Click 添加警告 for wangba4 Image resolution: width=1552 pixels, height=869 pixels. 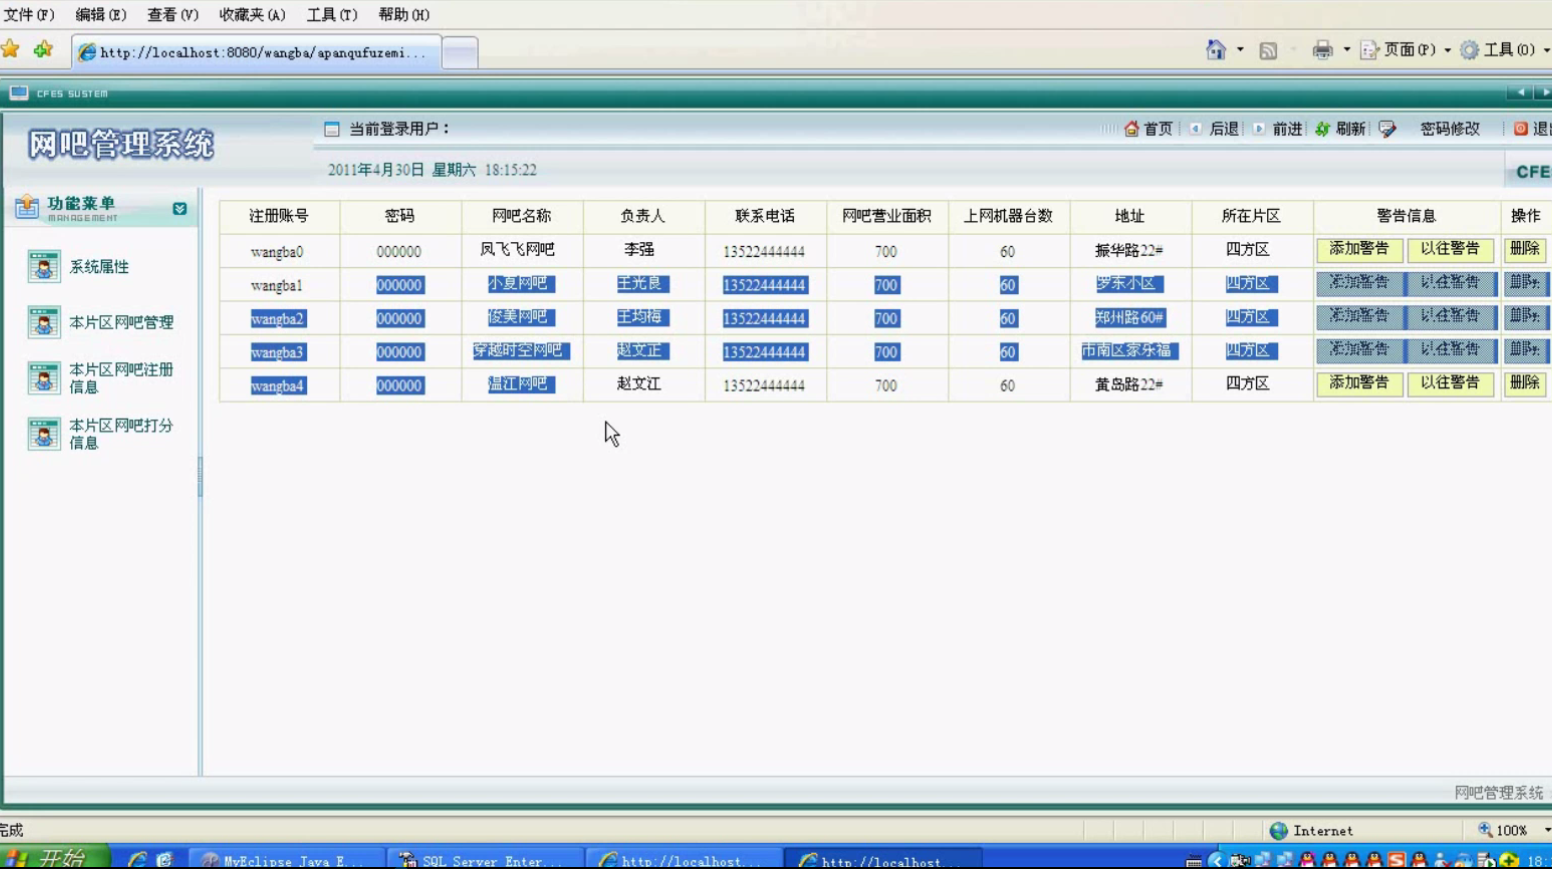(x=1359, y=383)
